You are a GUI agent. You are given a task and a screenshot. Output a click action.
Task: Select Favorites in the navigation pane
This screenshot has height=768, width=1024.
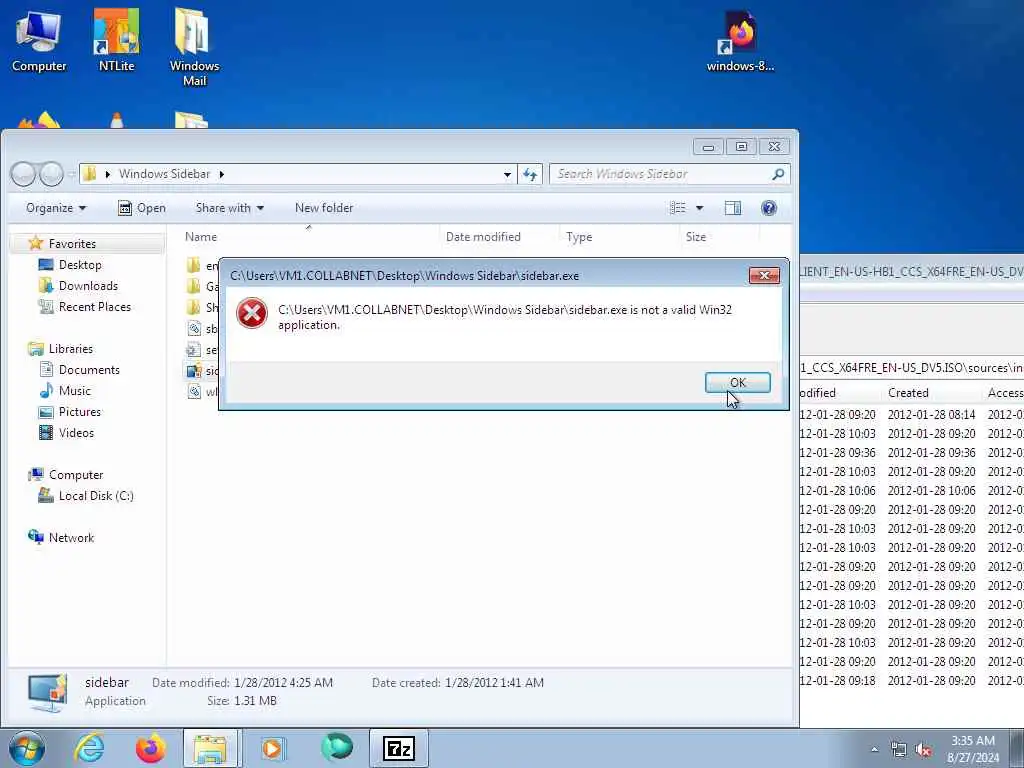tap(72, 244)
